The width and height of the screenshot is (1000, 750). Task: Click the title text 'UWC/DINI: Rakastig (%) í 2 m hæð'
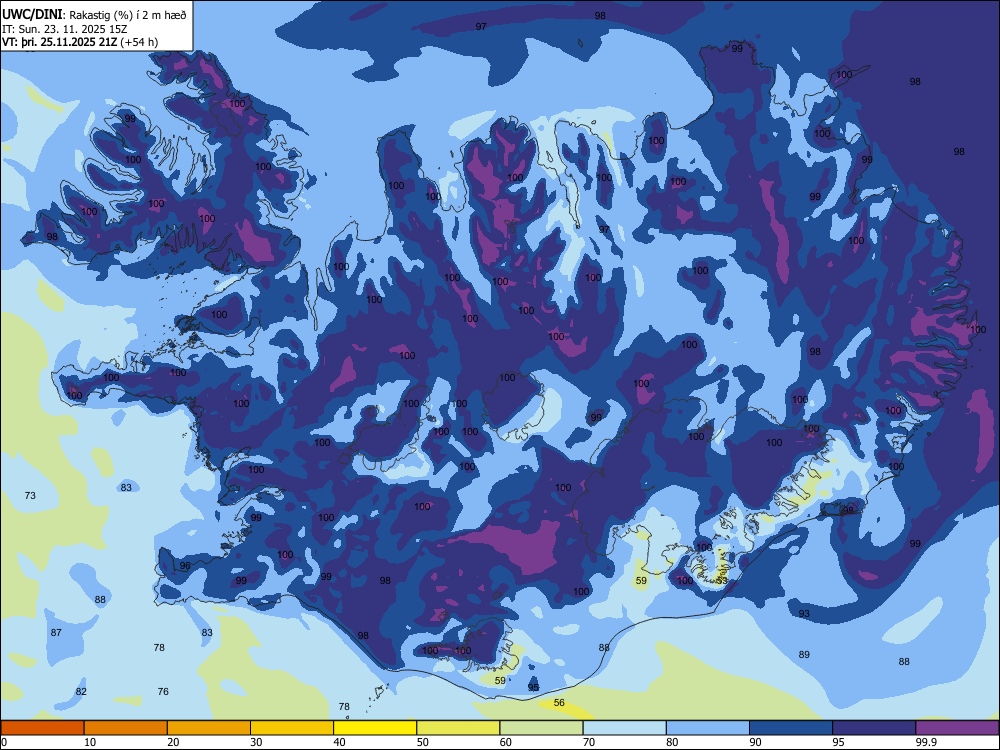[x=94, y=15]
